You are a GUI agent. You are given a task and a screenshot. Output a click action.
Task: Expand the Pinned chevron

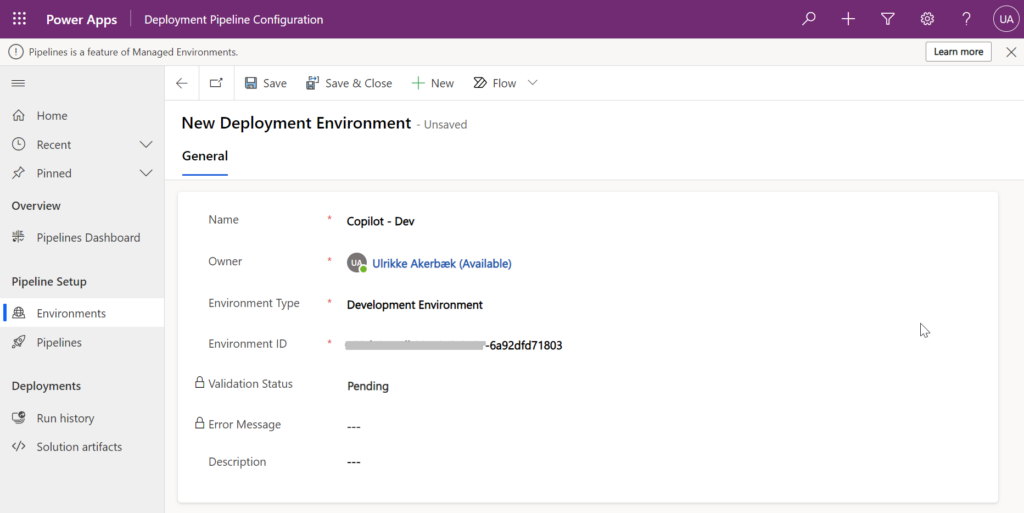pyautogui.click(x=146, y=173)
